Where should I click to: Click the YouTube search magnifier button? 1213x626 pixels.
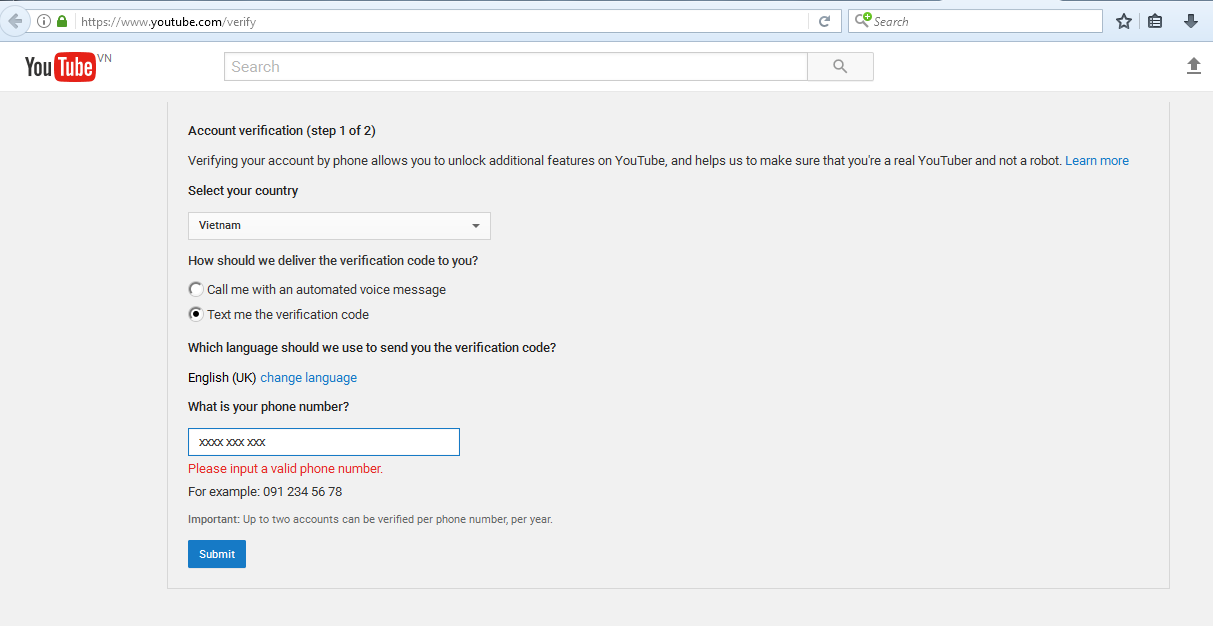[x=840, y=67]
